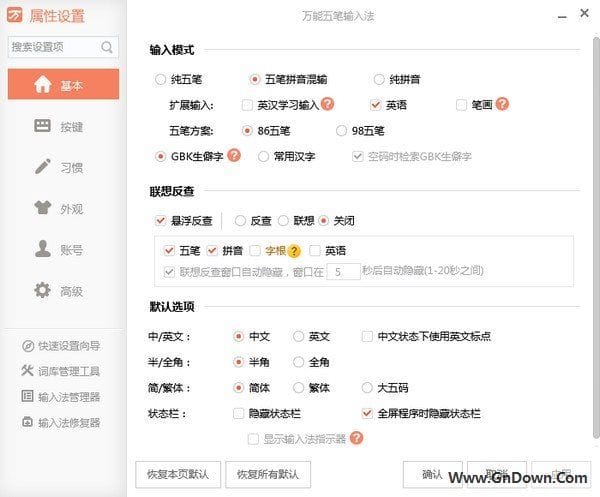Switch to the 外观 tab

(64, 208)
